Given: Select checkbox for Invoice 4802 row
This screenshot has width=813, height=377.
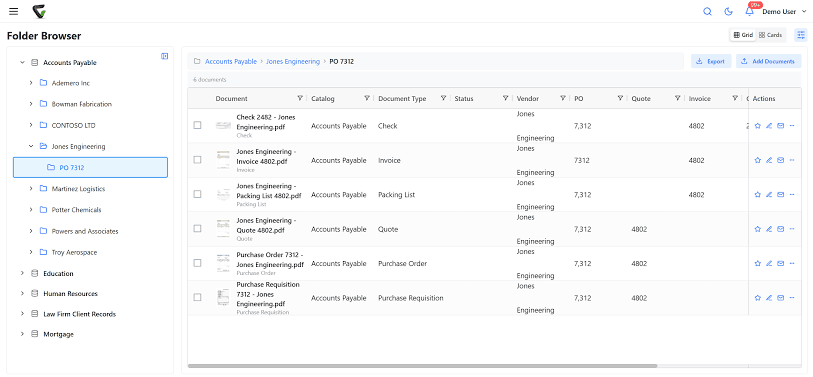Looking at the screenshot, I should tap(197, 160).
